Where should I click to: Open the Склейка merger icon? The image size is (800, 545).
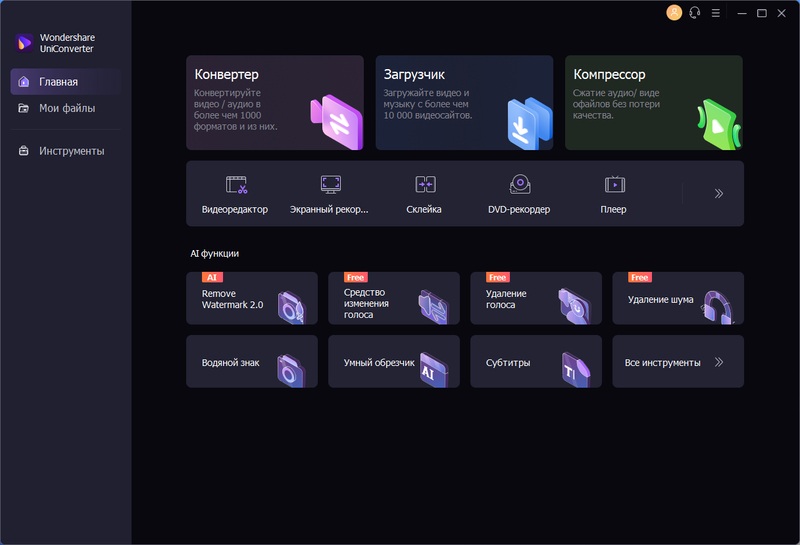pos(425,185)
